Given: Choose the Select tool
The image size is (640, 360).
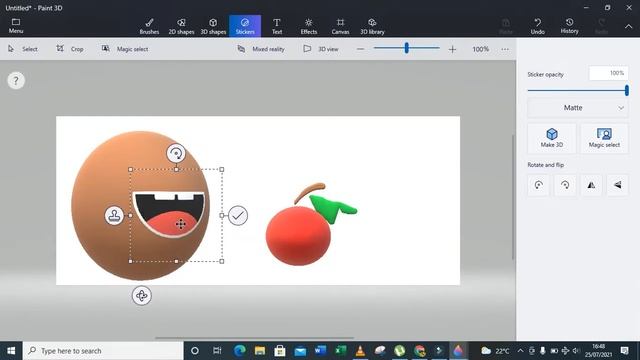Looking at the screenshot, I should click(23, 49).
